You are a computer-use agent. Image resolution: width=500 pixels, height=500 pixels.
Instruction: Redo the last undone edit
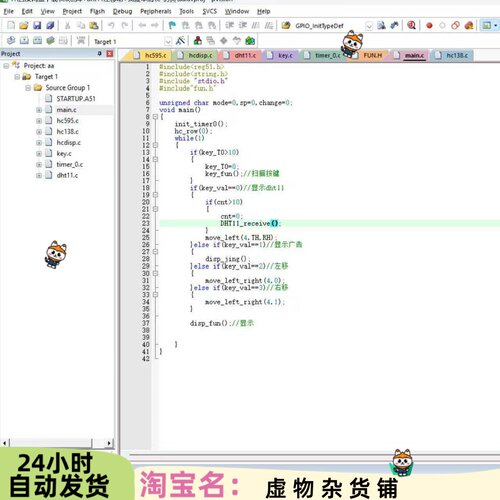click(x=125, y=25)
